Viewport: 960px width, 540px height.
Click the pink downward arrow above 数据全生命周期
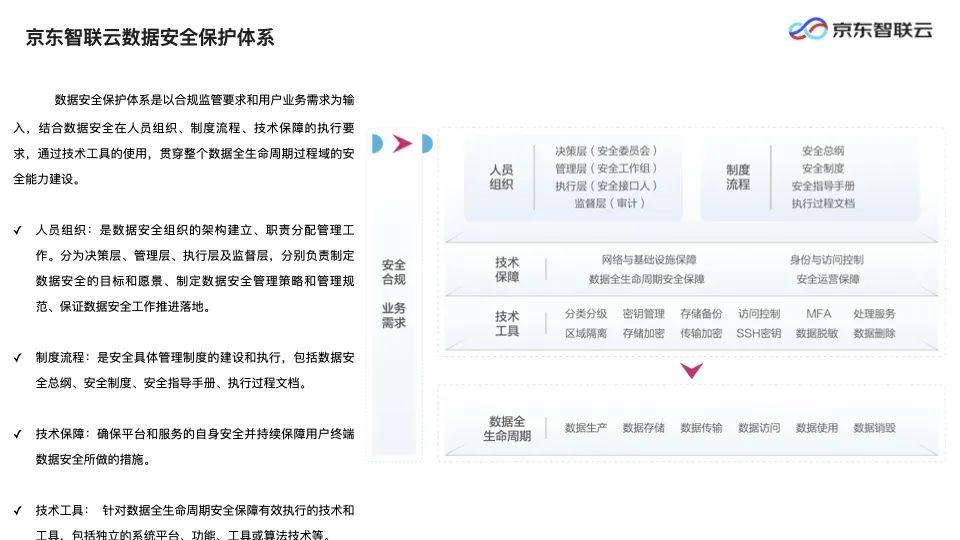pos(691,370)
